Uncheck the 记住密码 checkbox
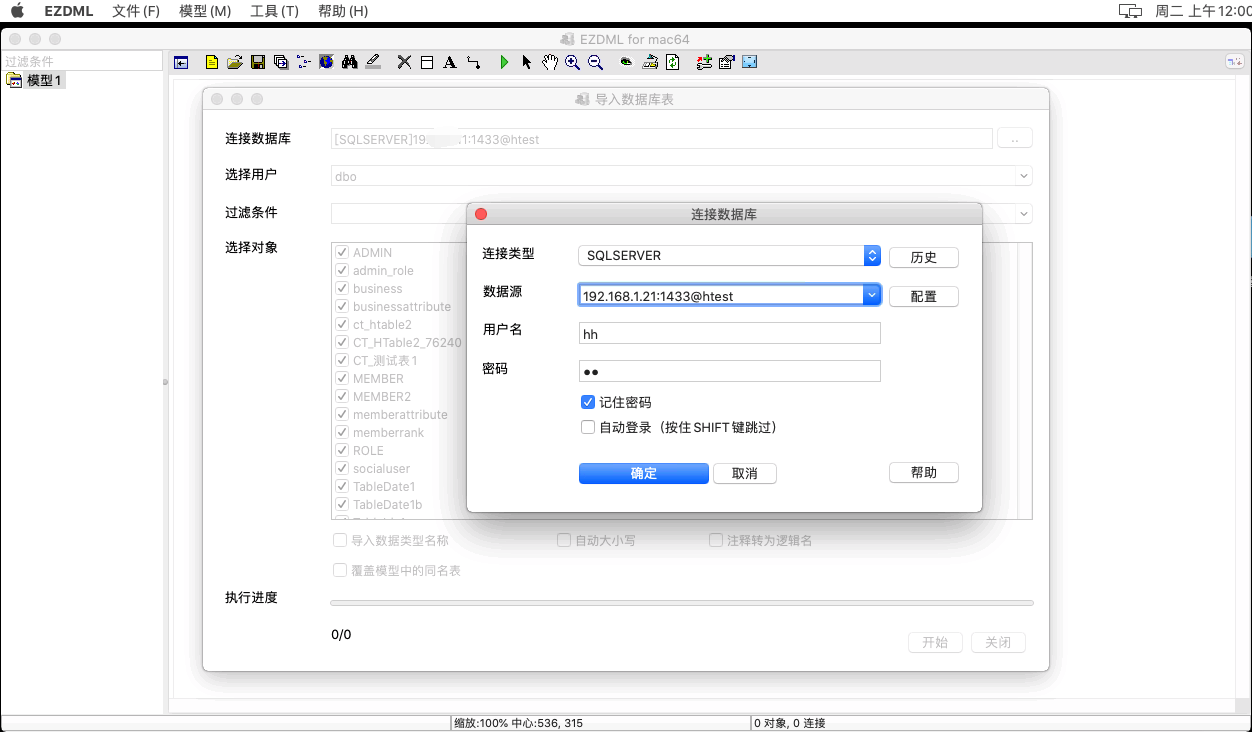 [588, 402]
